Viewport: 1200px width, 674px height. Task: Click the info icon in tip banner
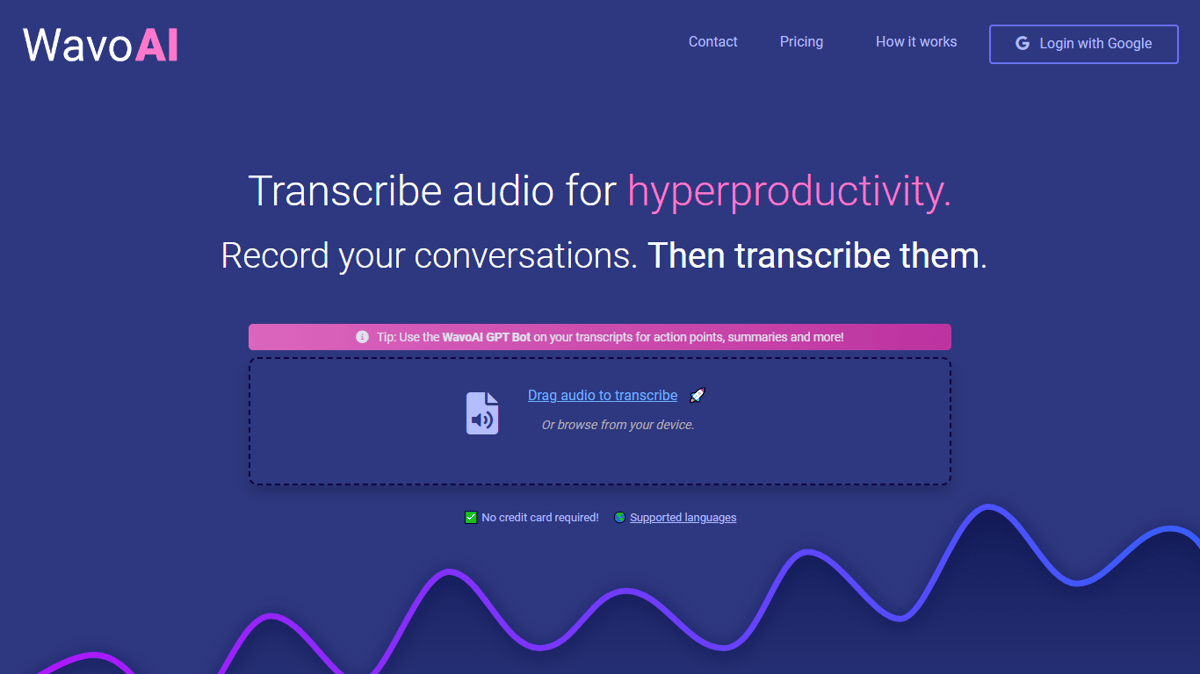coord(362,337)
